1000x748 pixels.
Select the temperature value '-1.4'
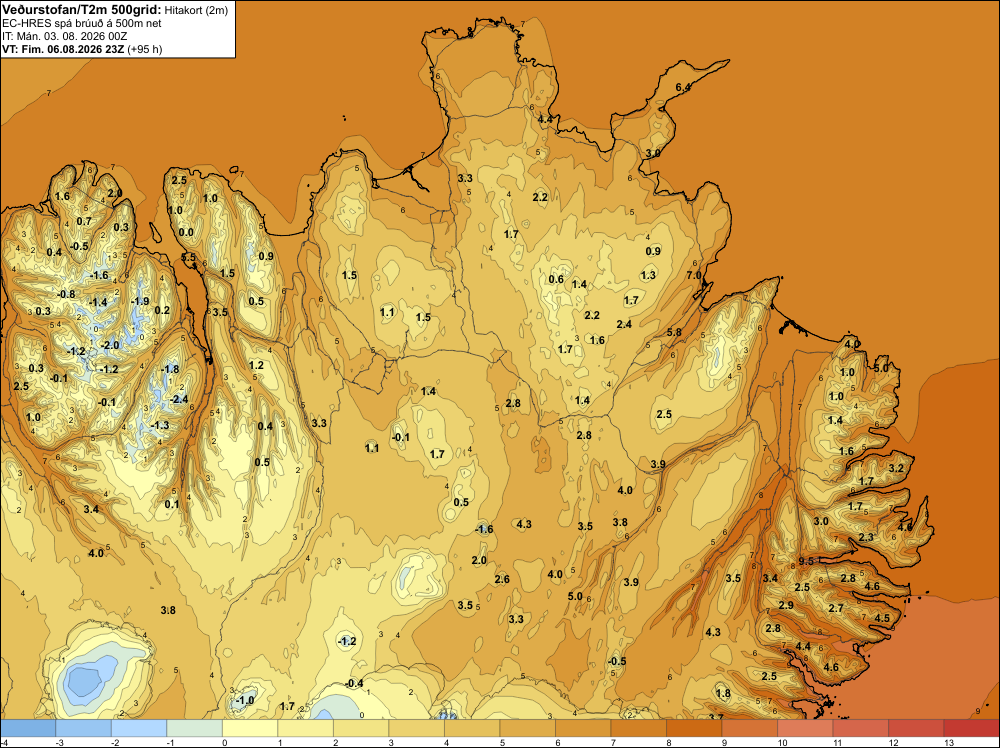click(x=98, y=302)
